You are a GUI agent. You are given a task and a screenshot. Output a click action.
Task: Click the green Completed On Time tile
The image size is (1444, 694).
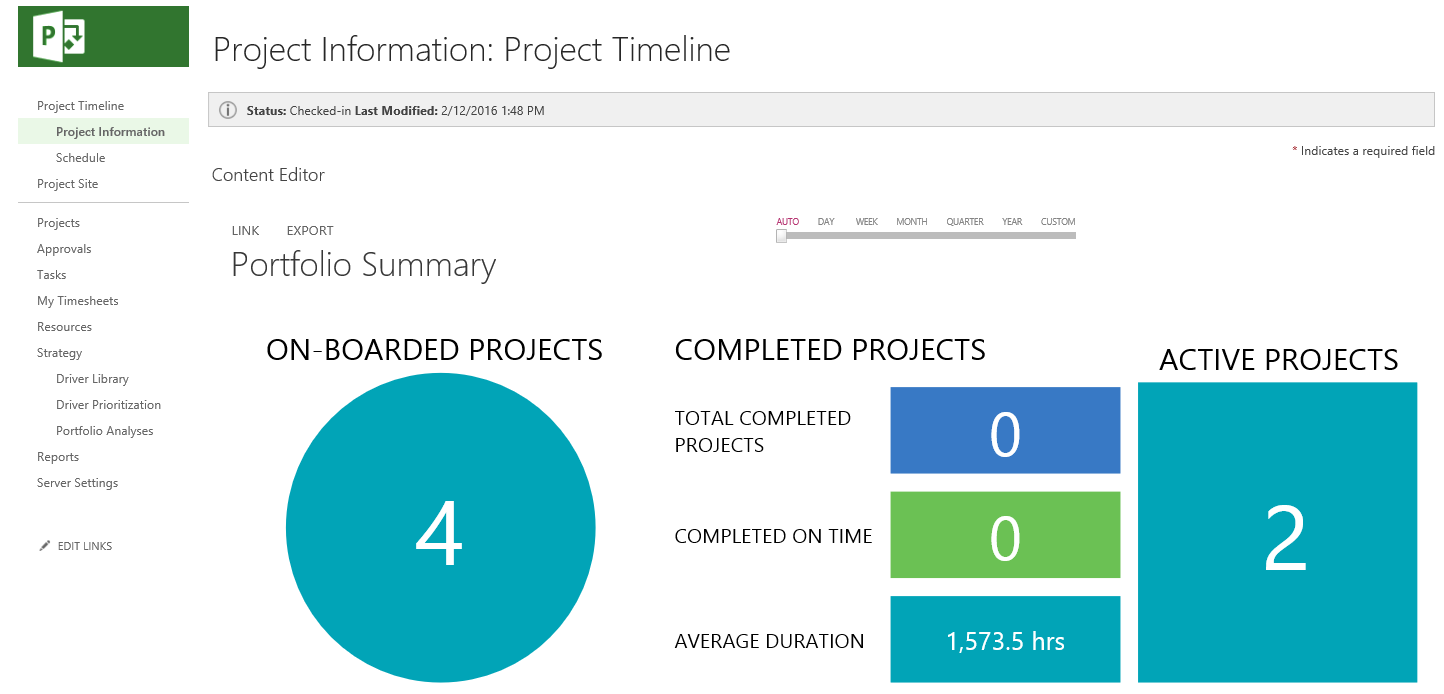pos(1005,535)
